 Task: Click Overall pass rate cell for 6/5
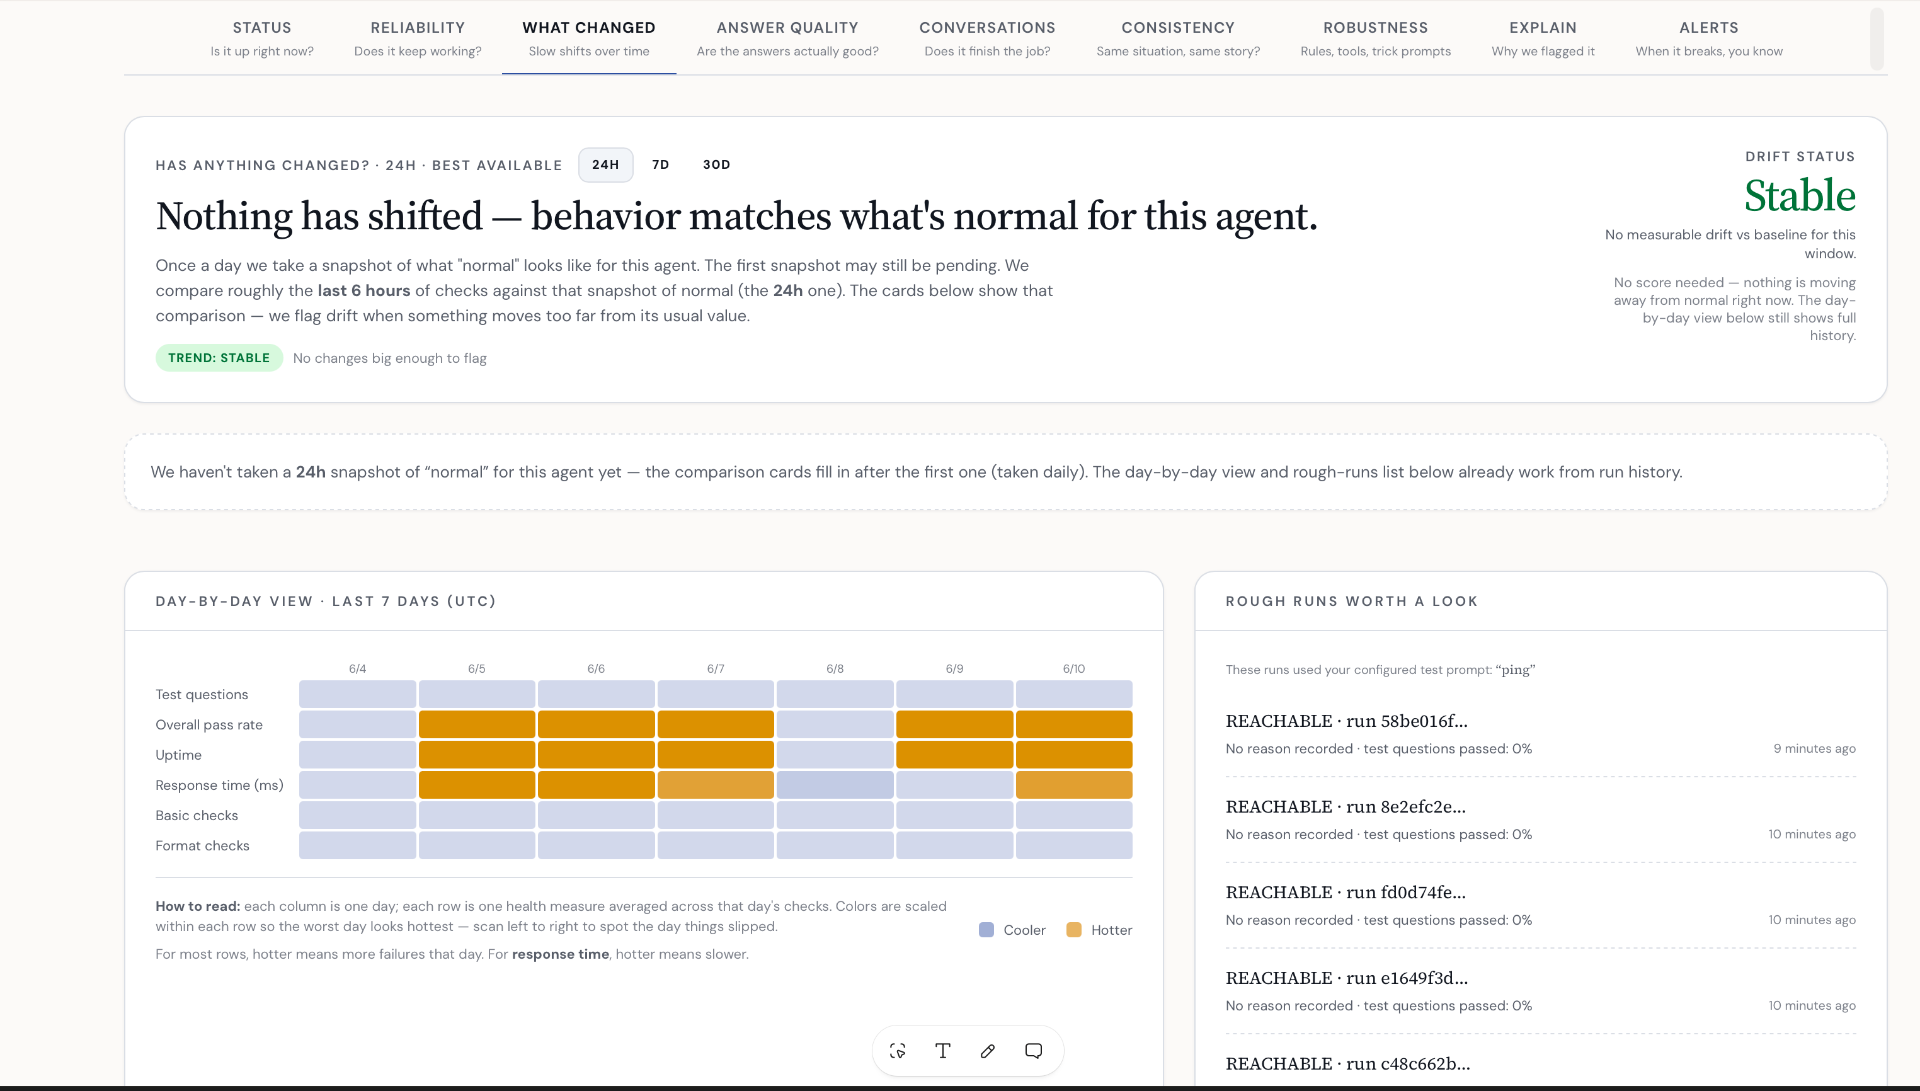477,725
